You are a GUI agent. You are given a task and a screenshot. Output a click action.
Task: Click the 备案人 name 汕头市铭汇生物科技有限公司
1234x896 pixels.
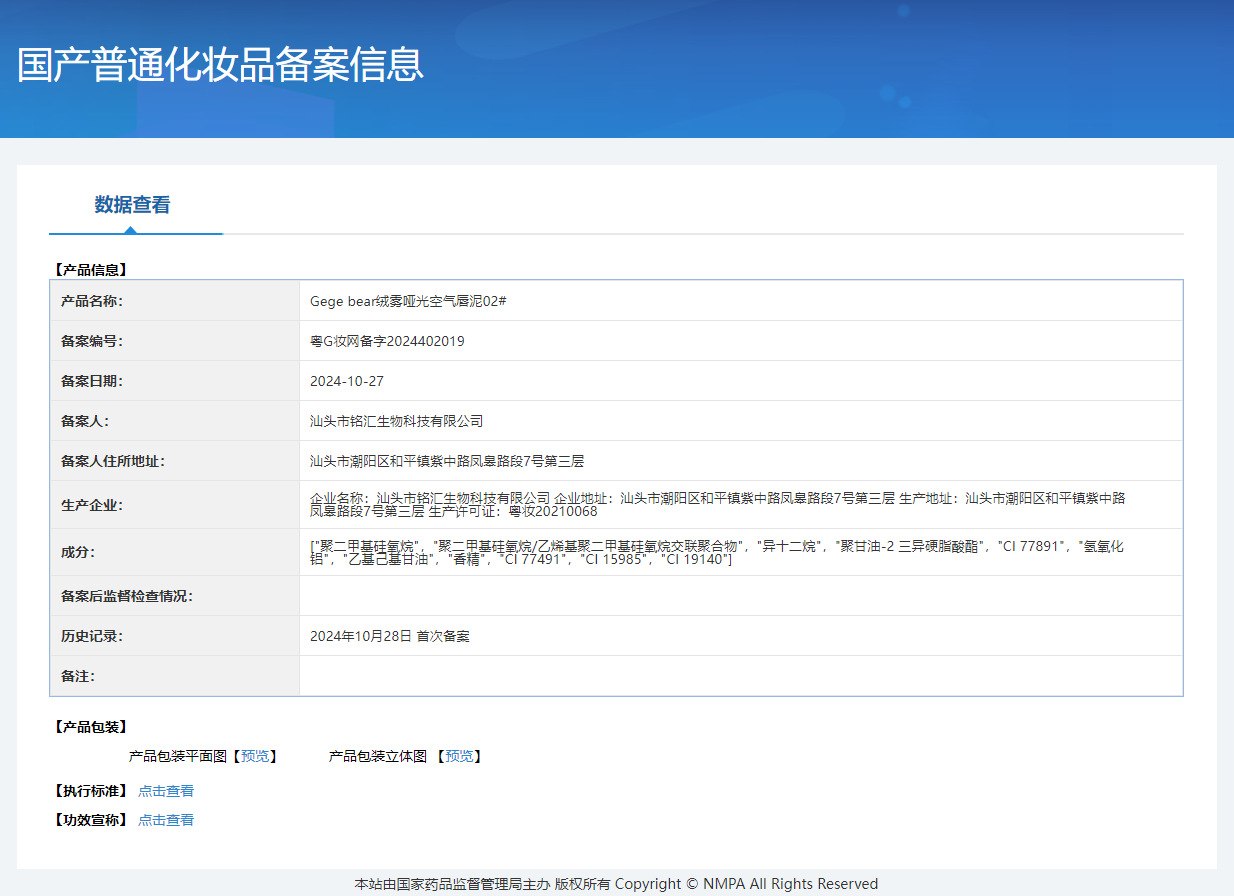click(x=395, y=420)
